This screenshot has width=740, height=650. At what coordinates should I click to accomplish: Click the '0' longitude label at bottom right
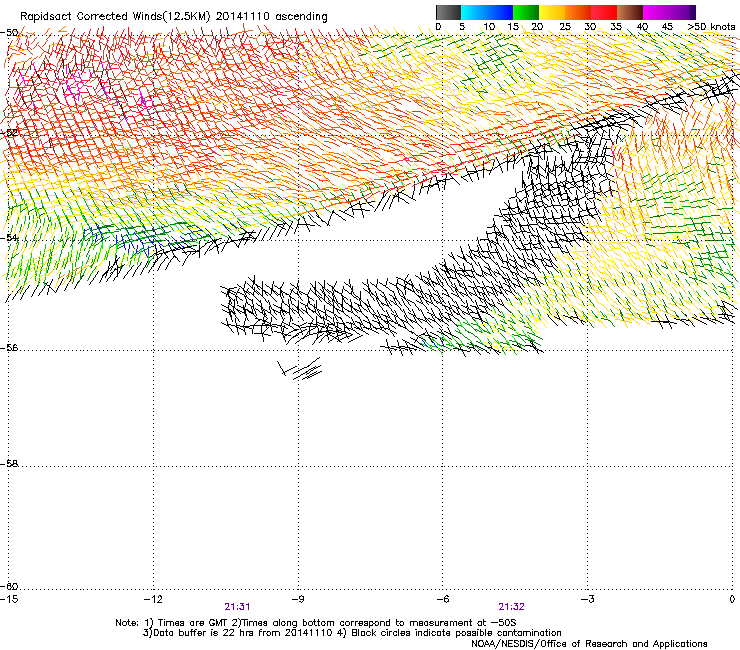732,599
